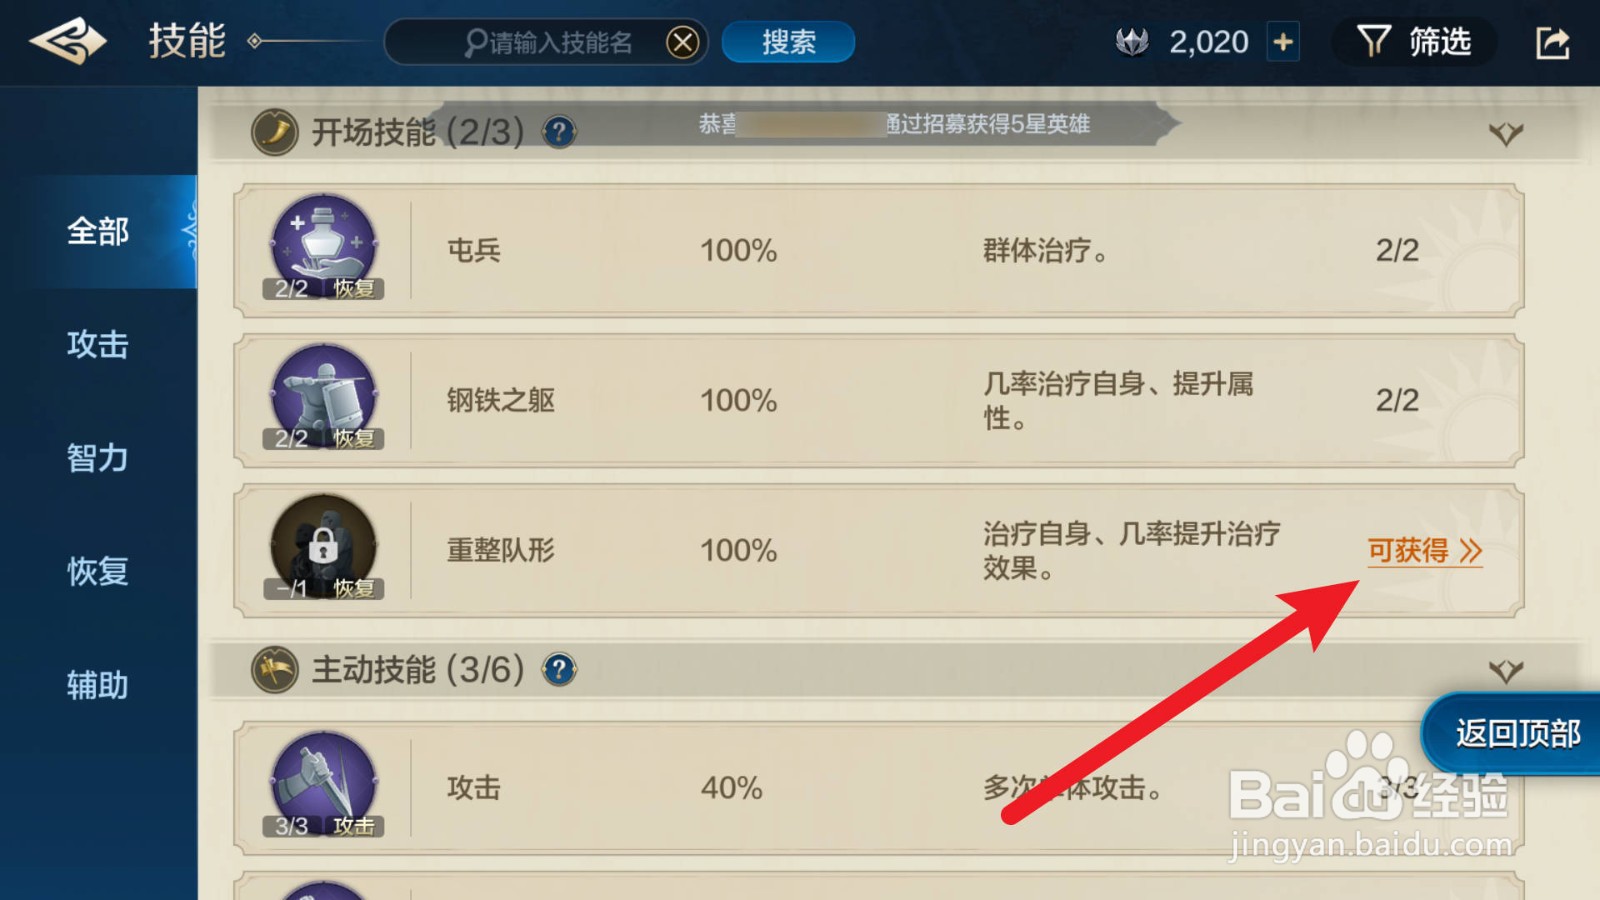Open help for 主动技能 section

click(559, 669)
